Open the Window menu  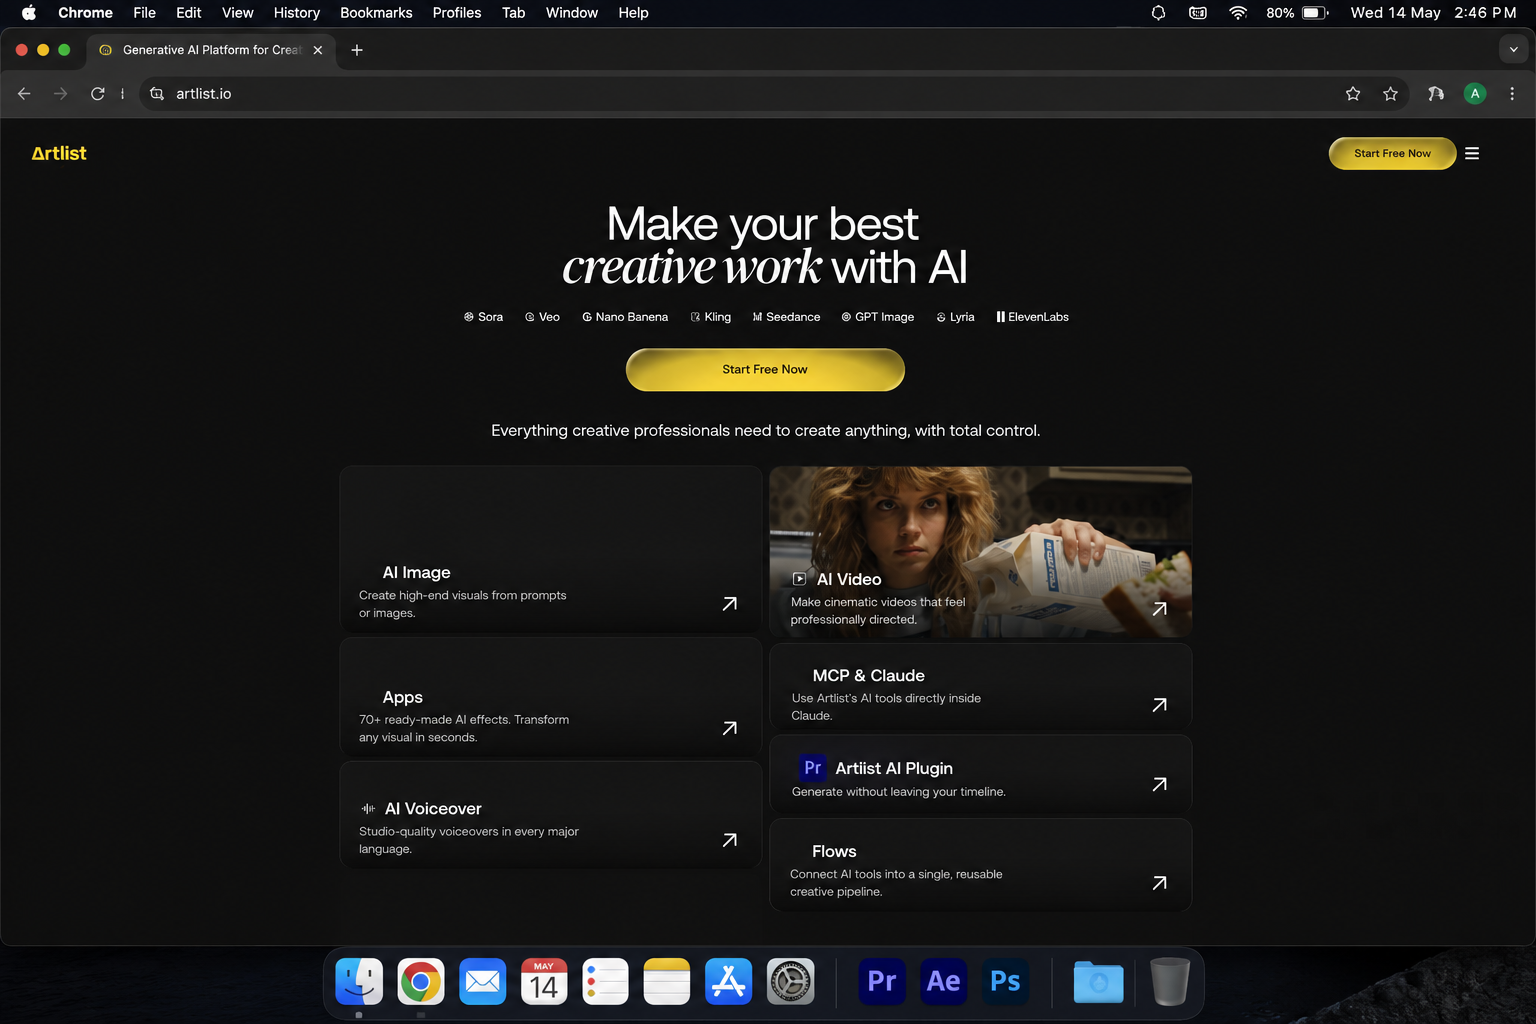pyautogui.click(x=572, y=13)
